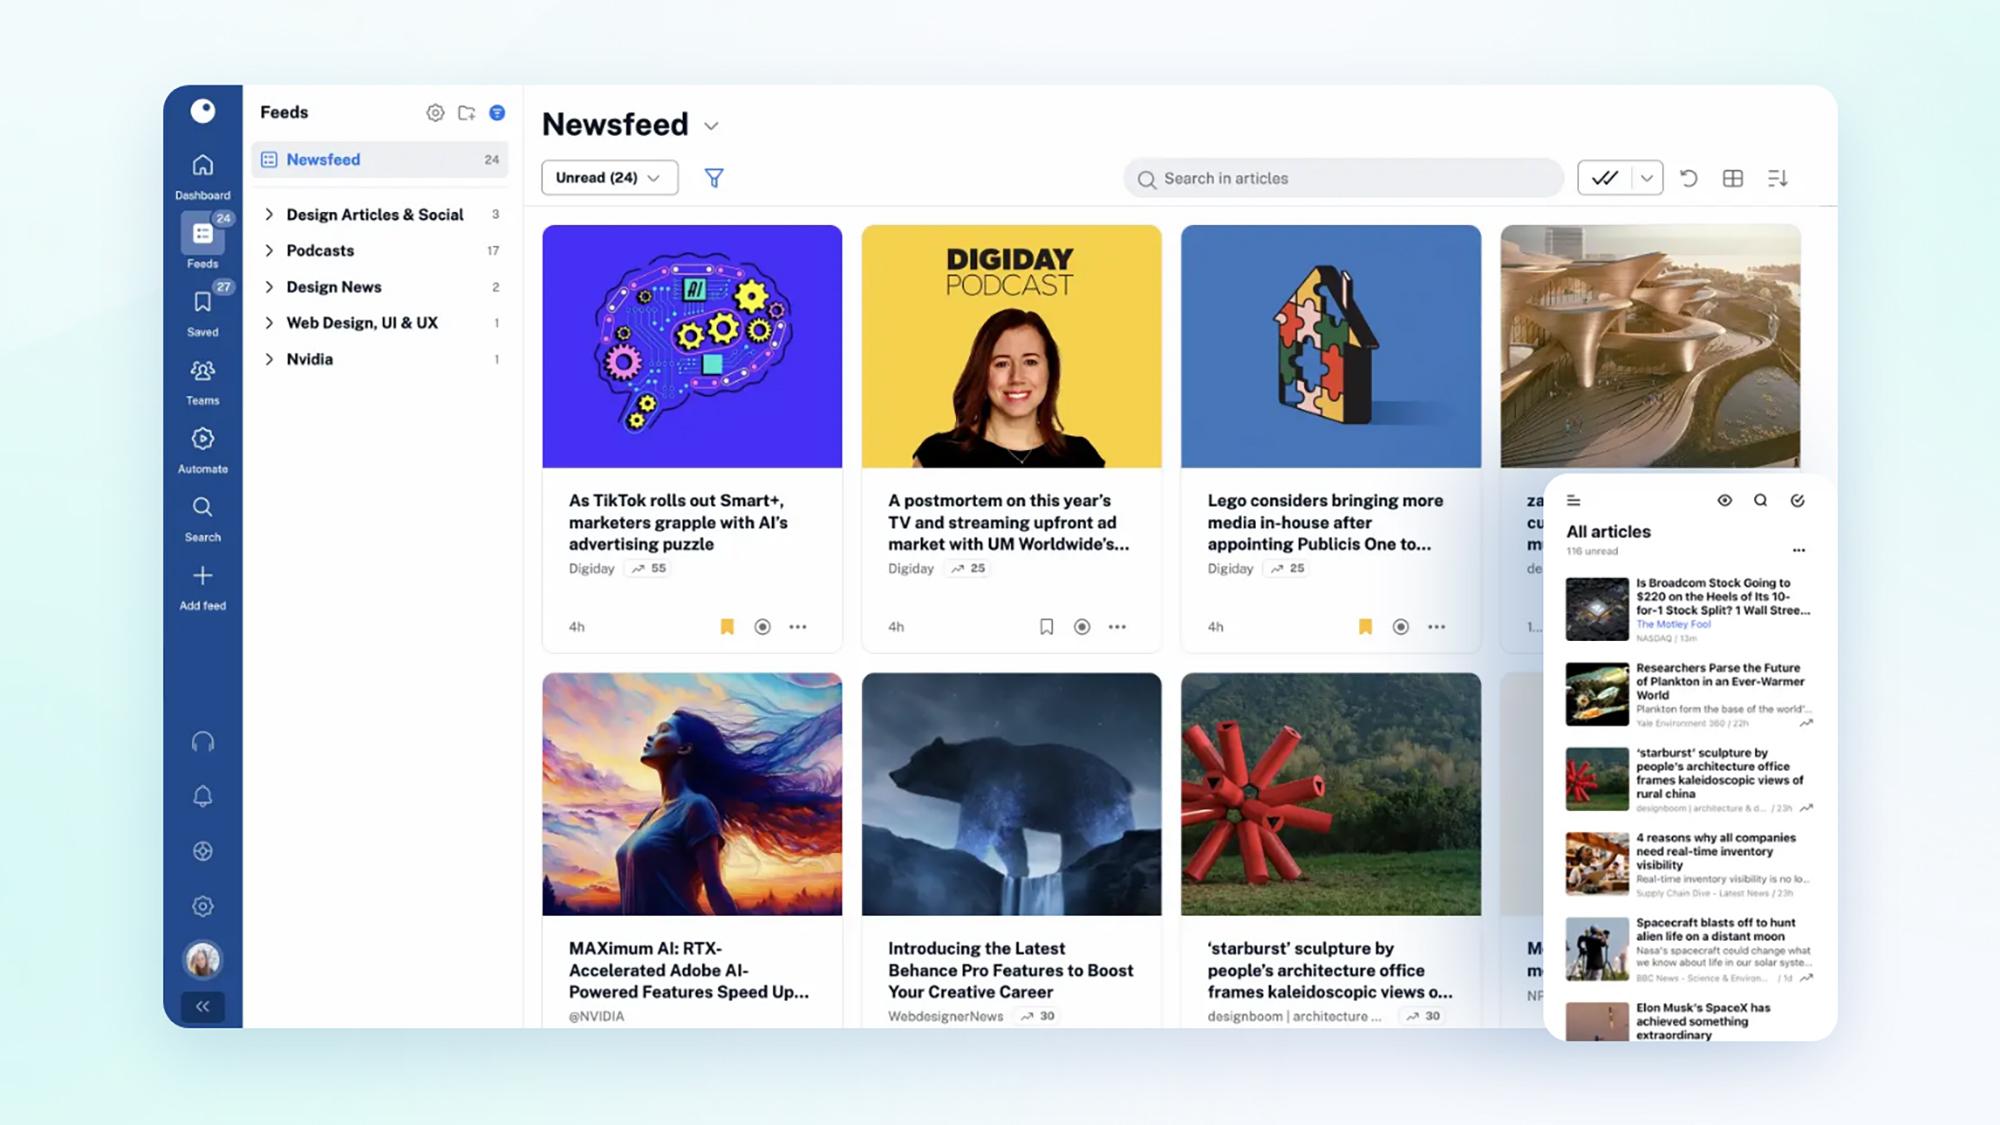Open sort options with the sort-arrow icon
Screen dimensions: 2000x1125
1780,178
